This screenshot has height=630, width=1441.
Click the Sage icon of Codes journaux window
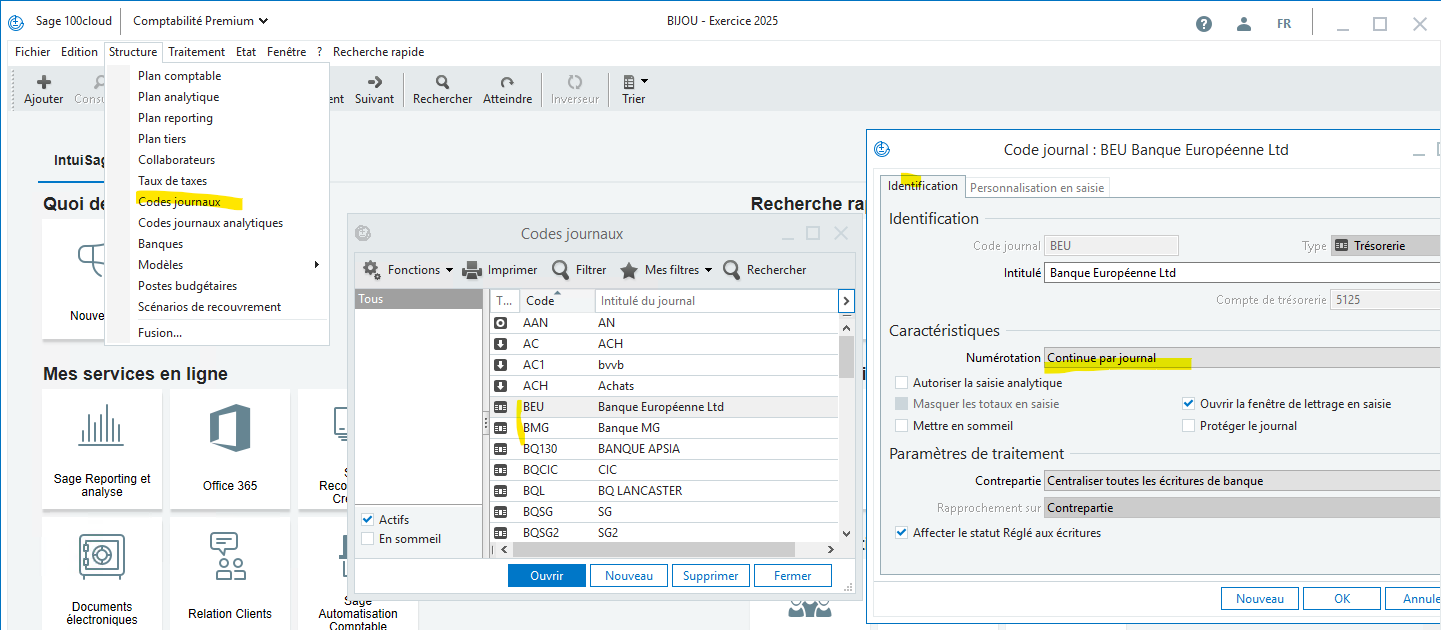click(363, 233)
